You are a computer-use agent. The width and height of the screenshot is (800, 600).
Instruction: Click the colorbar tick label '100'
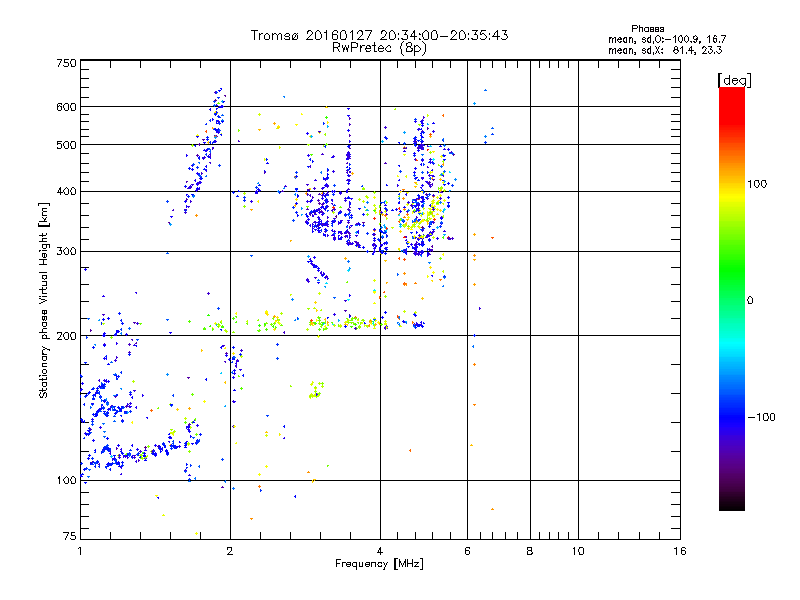point(757,184)
